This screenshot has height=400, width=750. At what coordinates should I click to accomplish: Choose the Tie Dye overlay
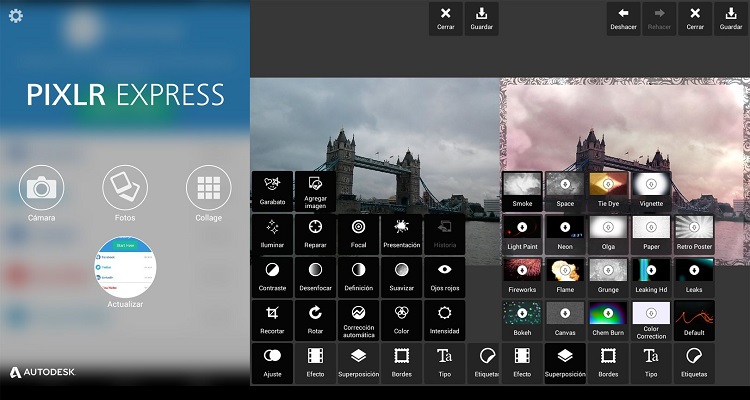click(x=608, y=190)
